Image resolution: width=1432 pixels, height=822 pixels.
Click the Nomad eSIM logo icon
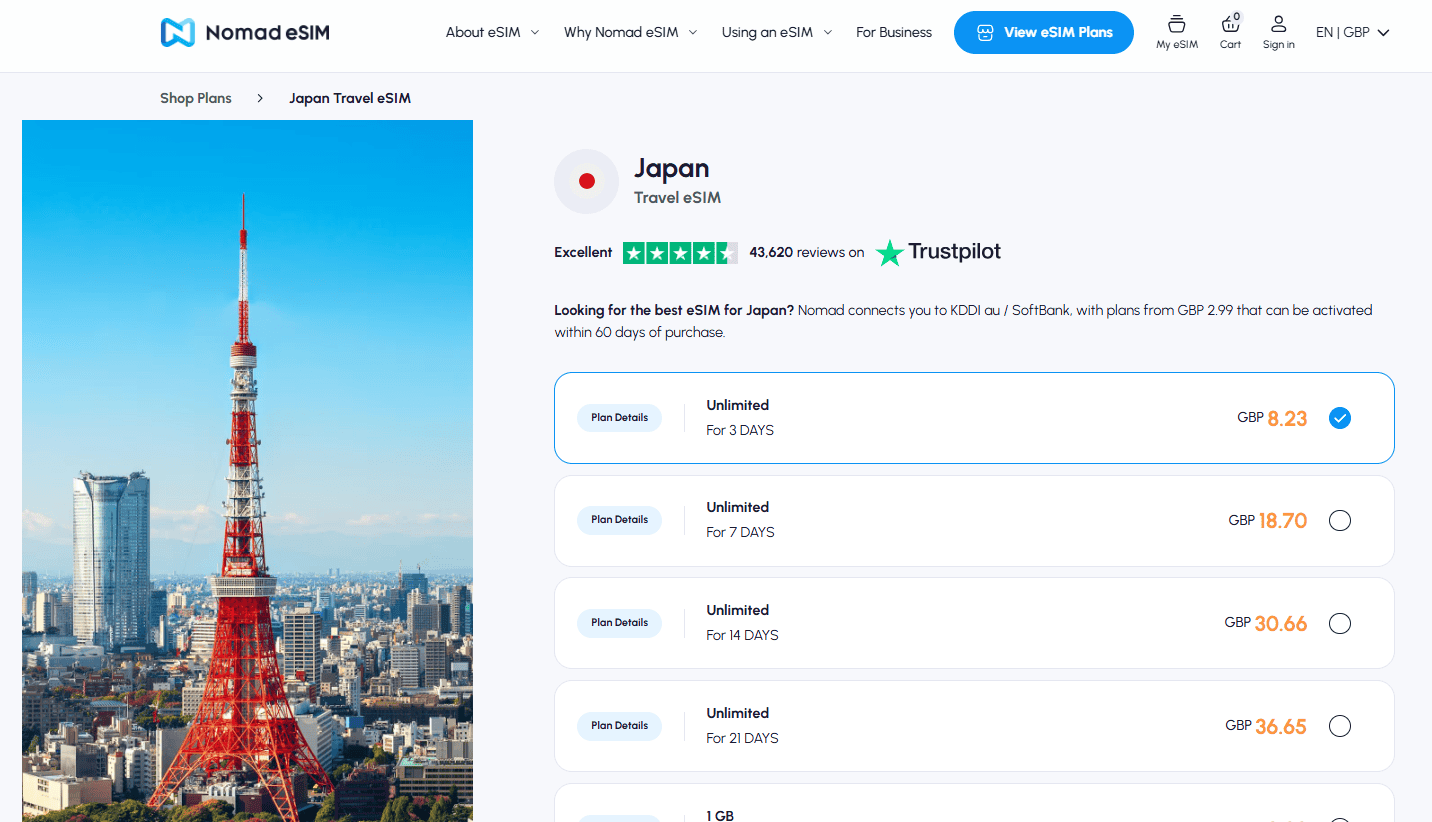(178, 32)
